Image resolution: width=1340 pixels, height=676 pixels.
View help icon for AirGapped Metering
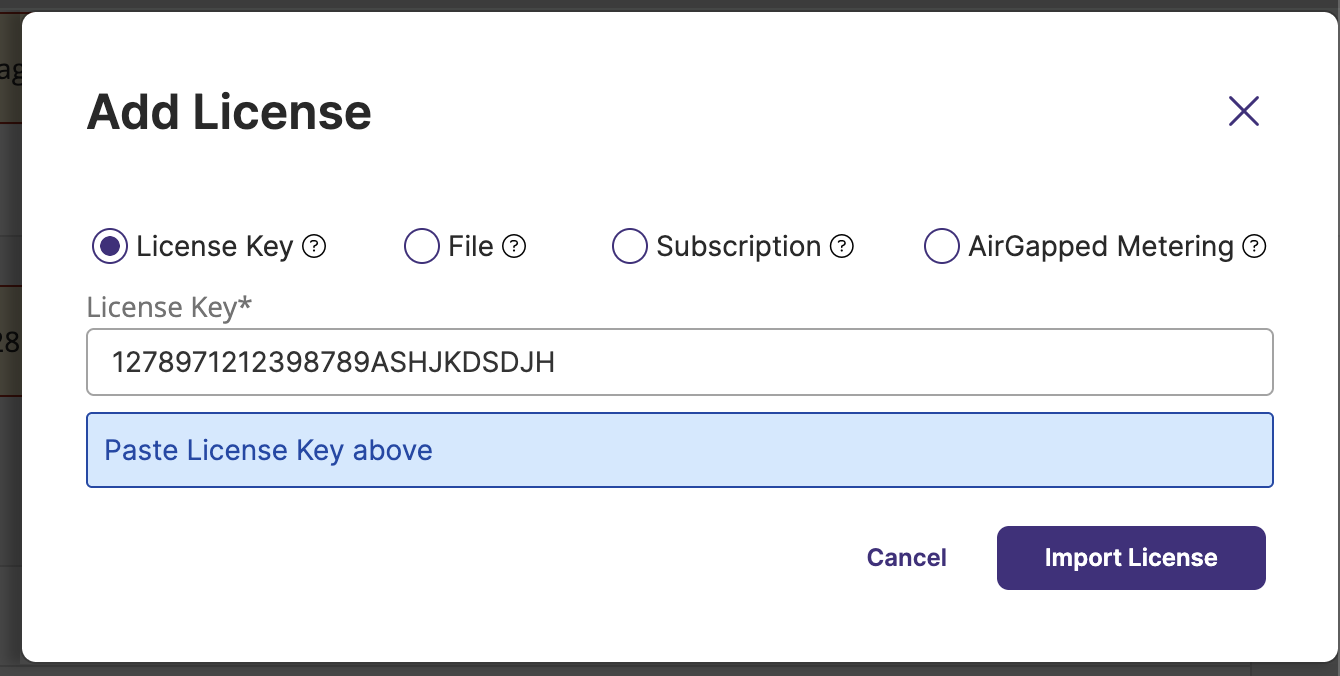tap(1254, 246)
